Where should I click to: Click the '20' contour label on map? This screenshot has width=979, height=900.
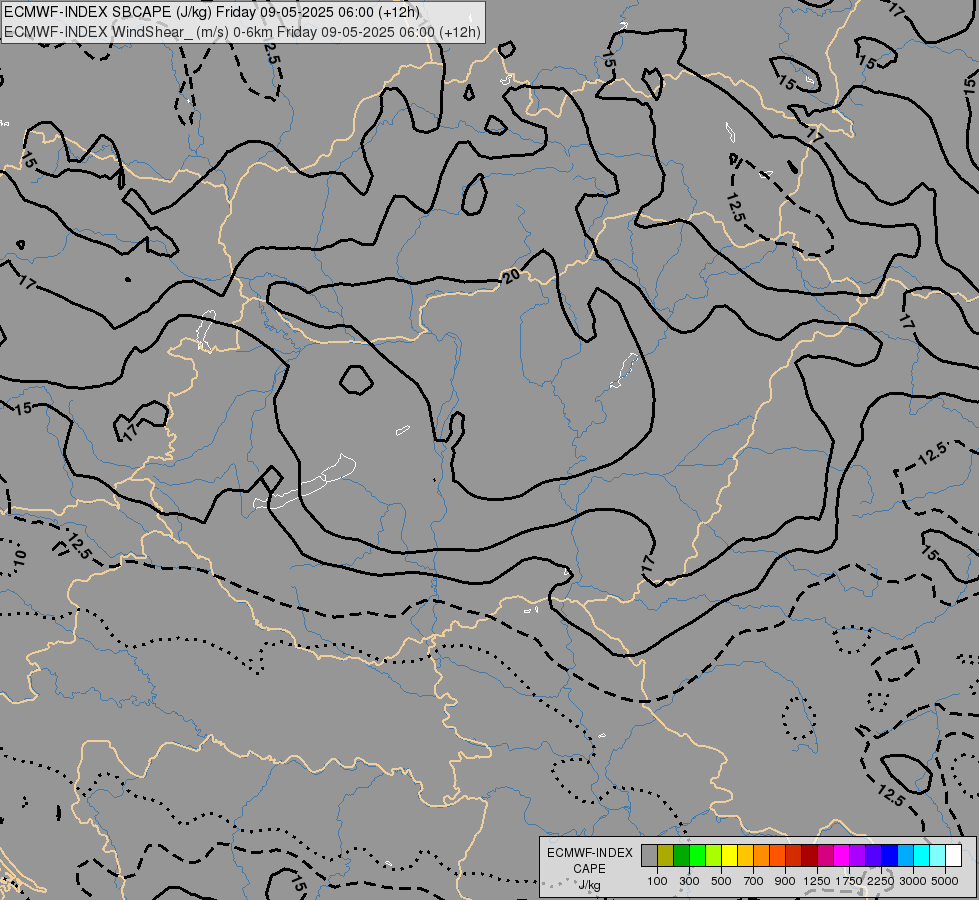click(x=511, y=275)
